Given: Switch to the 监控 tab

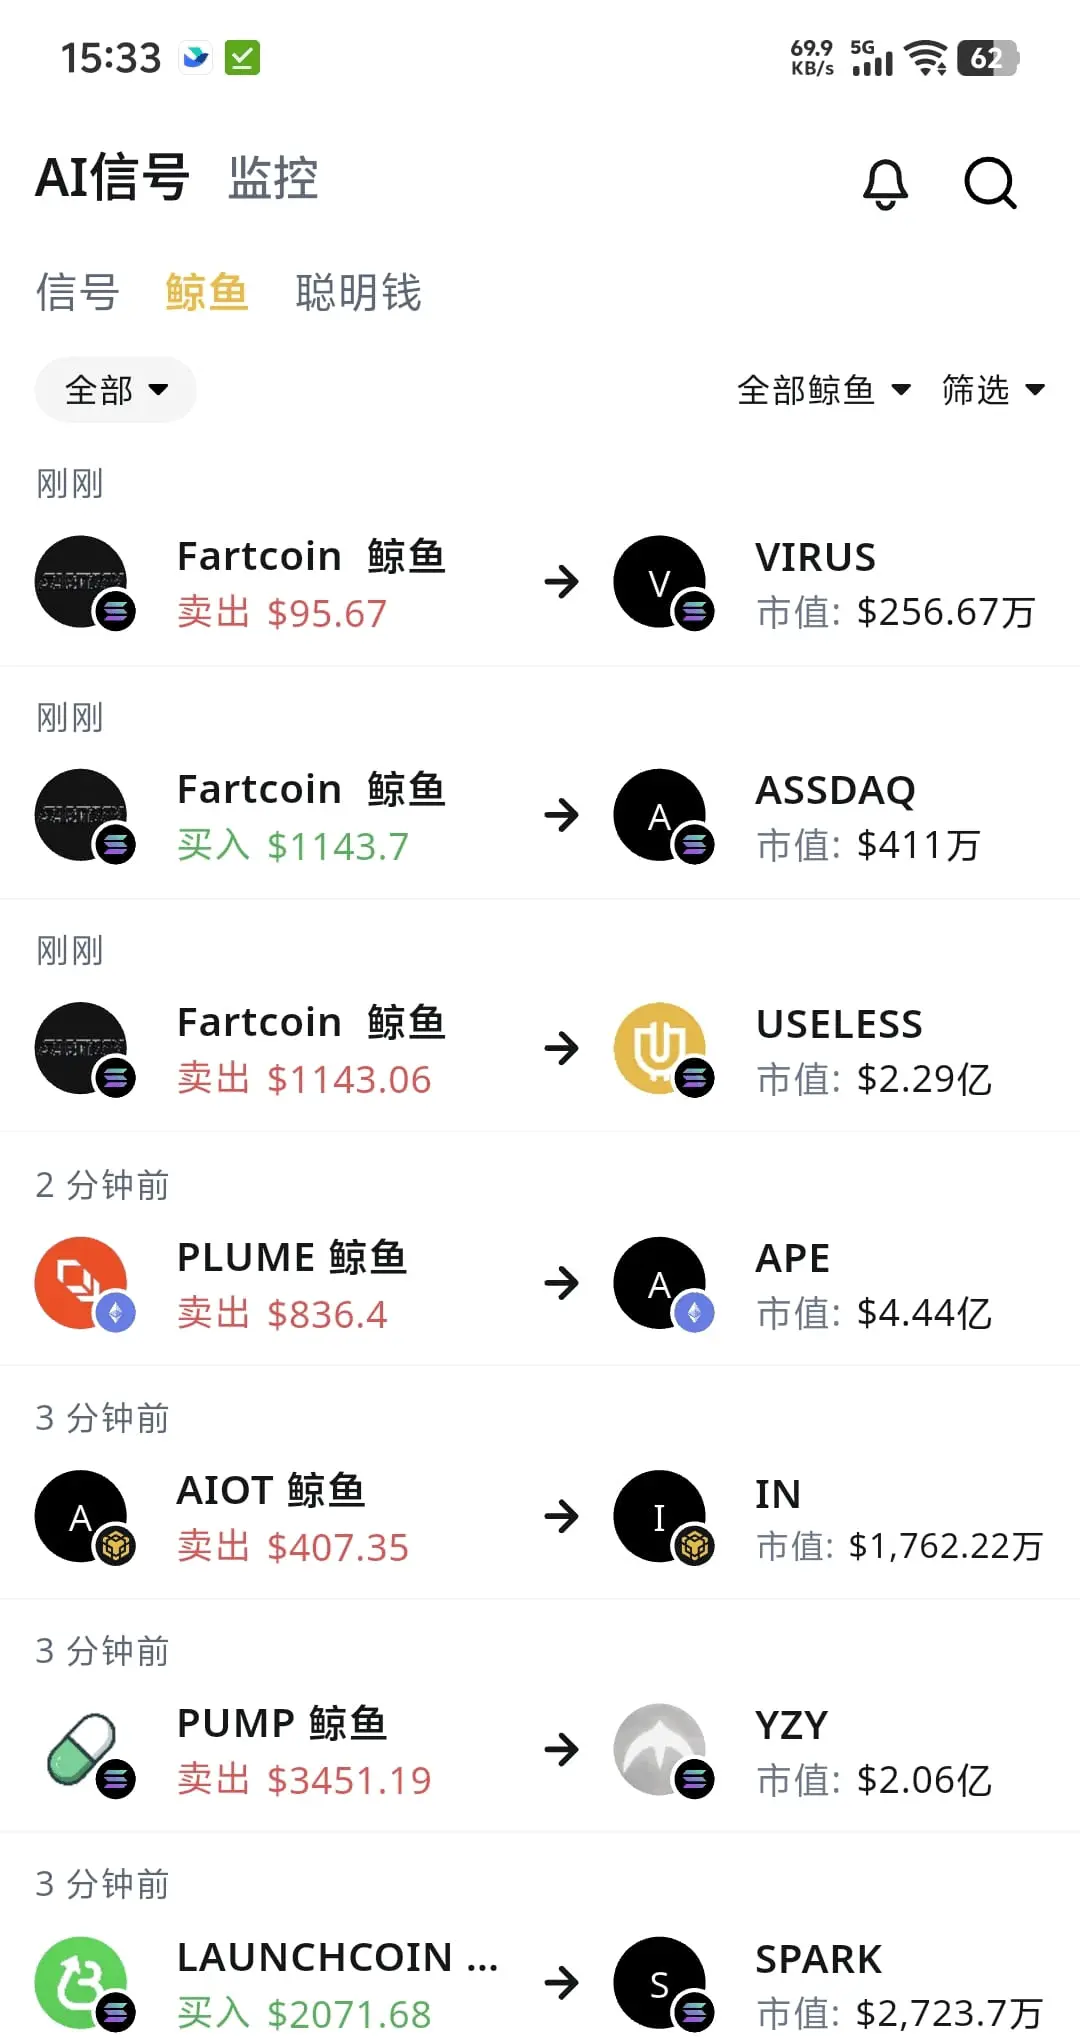Looking at the screenshot, I should coord(273,179).
